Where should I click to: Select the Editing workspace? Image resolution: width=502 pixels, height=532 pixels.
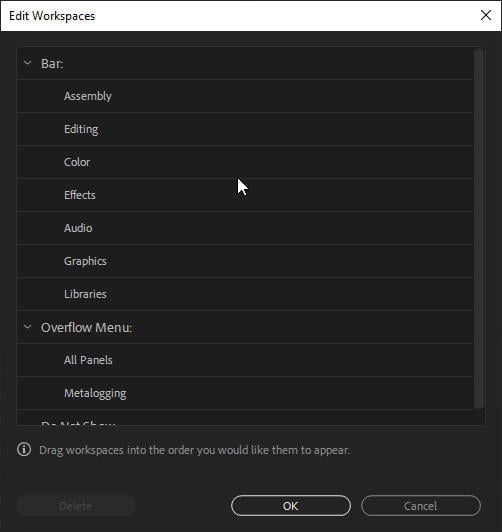coord(244,129)
